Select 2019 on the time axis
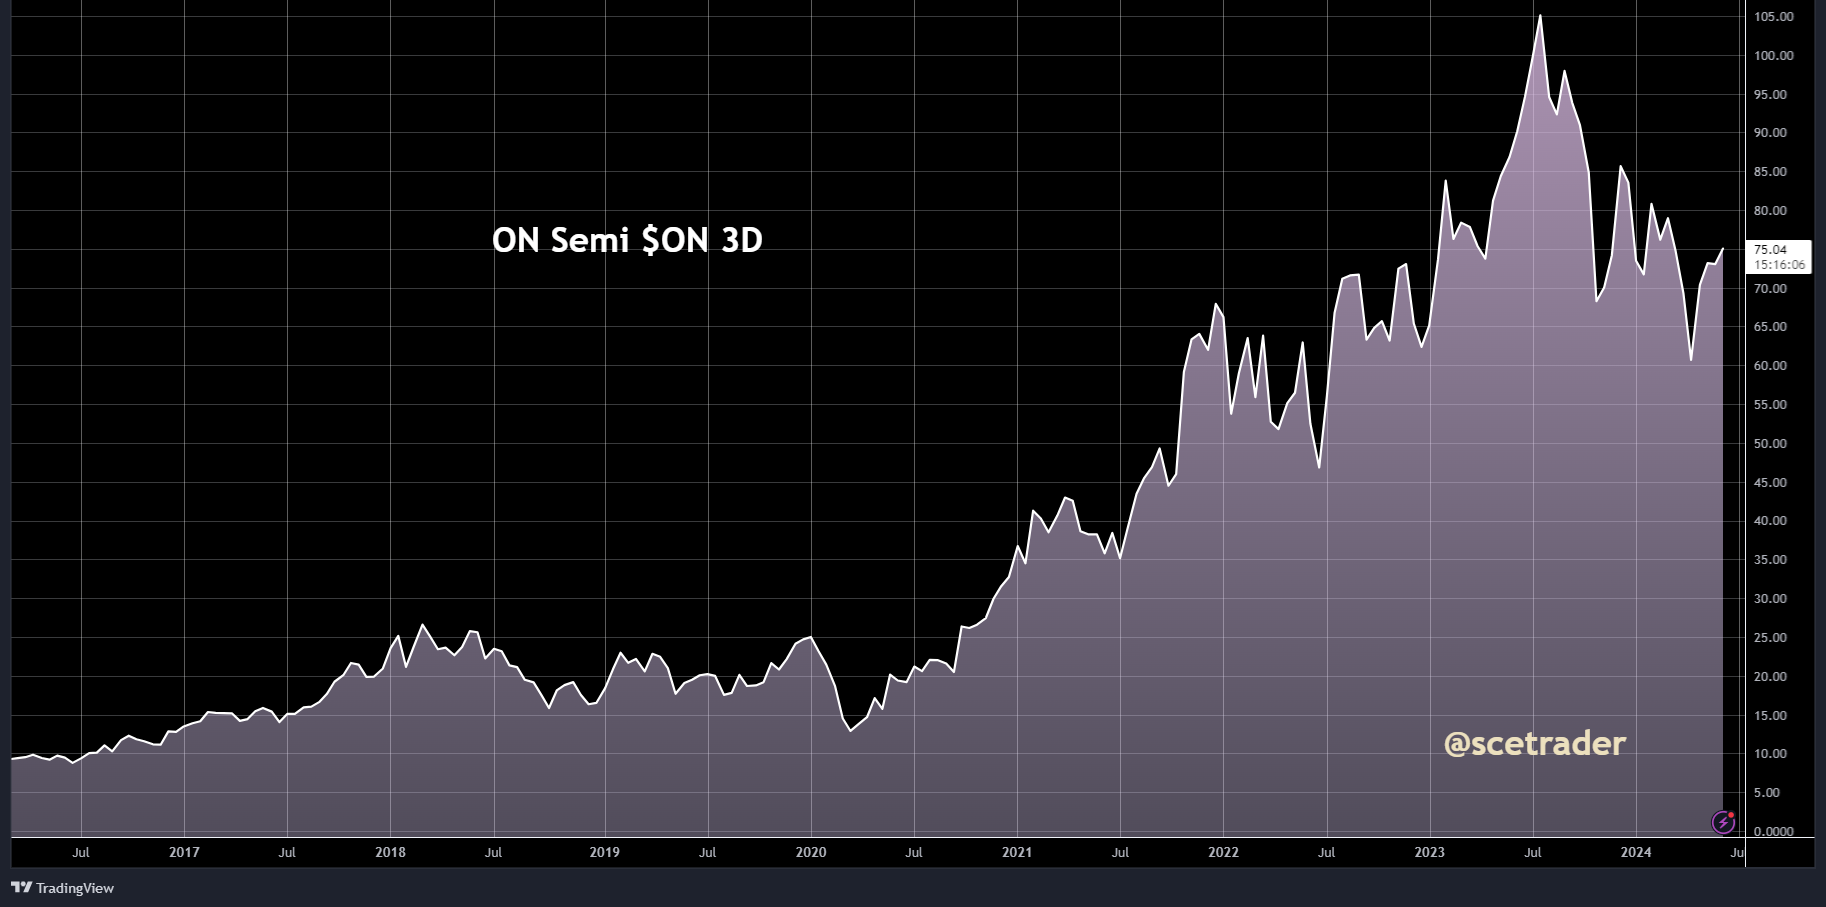The width and height of the screenshot is (1826, 907). pyautogui.click(x=604, y=853)
